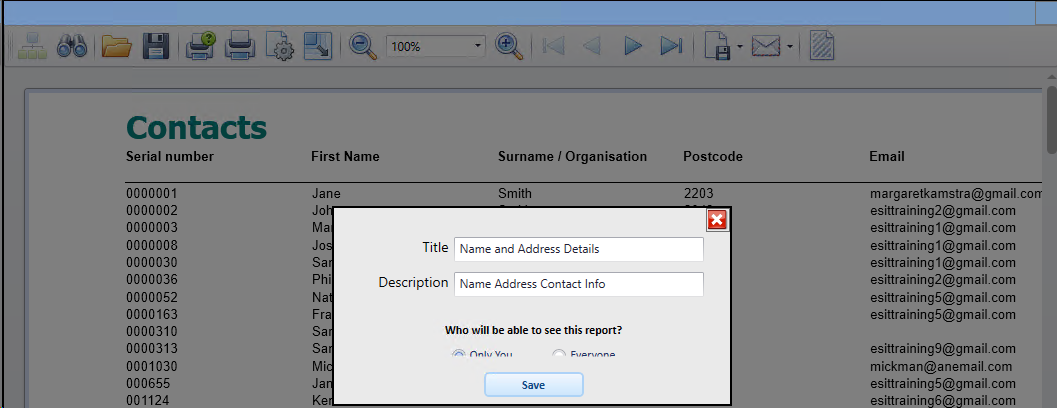Click the Save button in the dialog

coord(533,385)
